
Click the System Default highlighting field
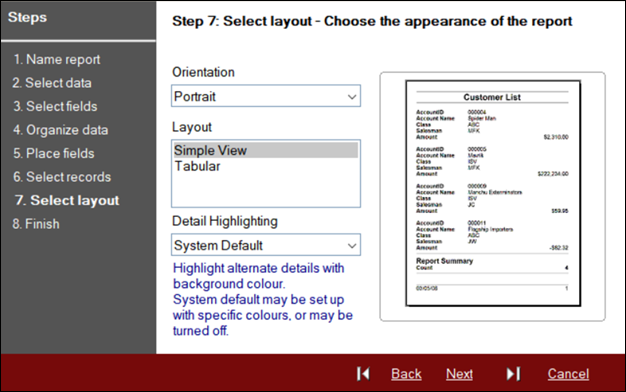tap(266, 245)
